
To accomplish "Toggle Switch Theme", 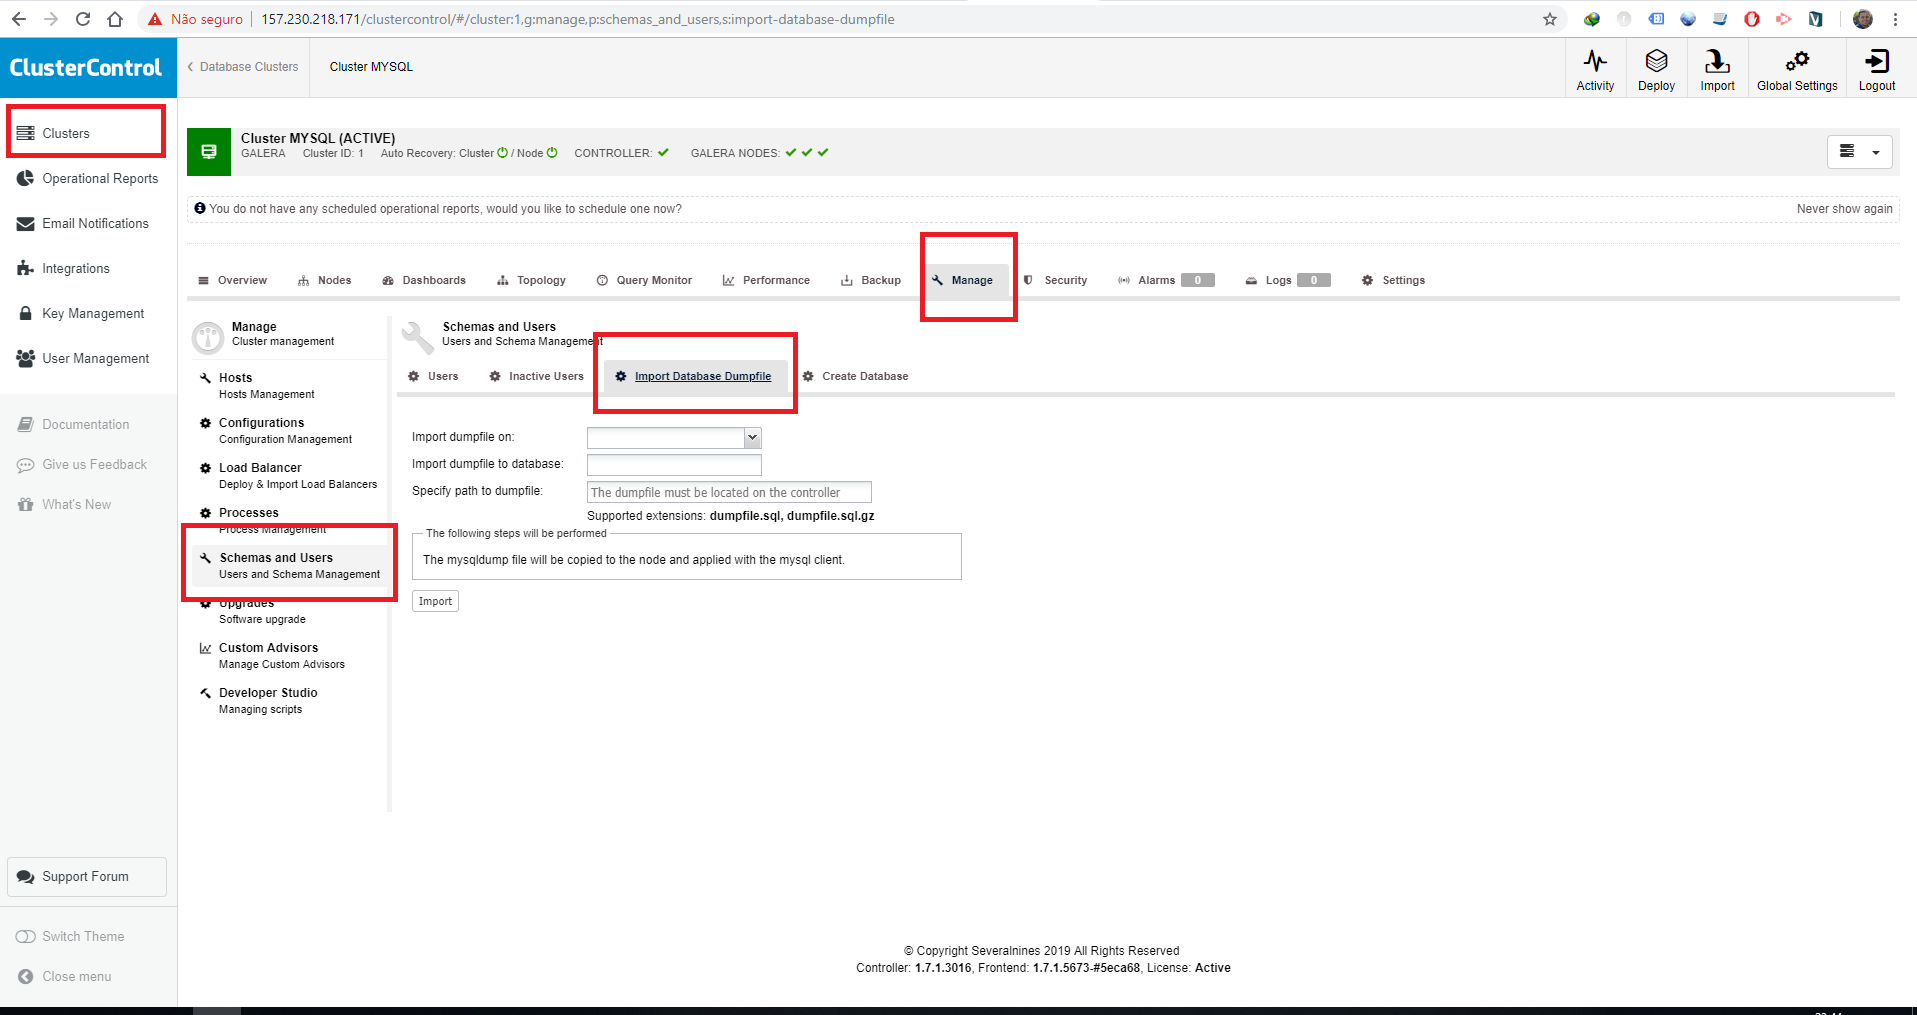I will (83, 936).
